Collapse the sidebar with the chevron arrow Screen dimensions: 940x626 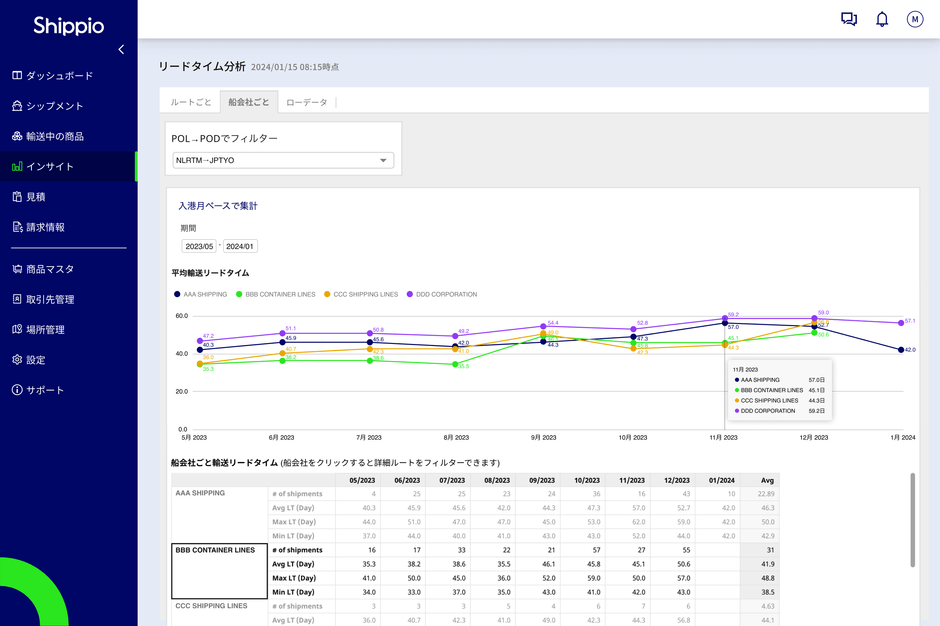(121, 49)
